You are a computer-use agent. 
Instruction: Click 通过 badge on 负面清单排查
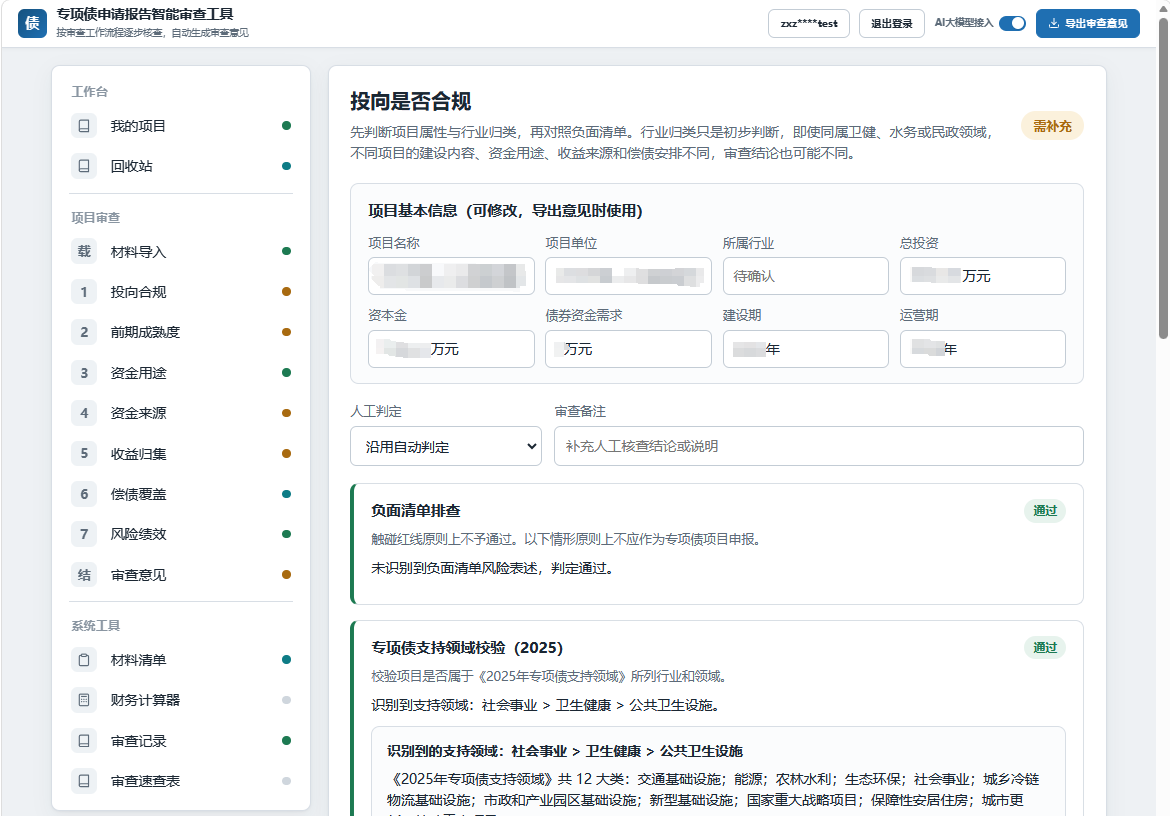coord(1045,510)
